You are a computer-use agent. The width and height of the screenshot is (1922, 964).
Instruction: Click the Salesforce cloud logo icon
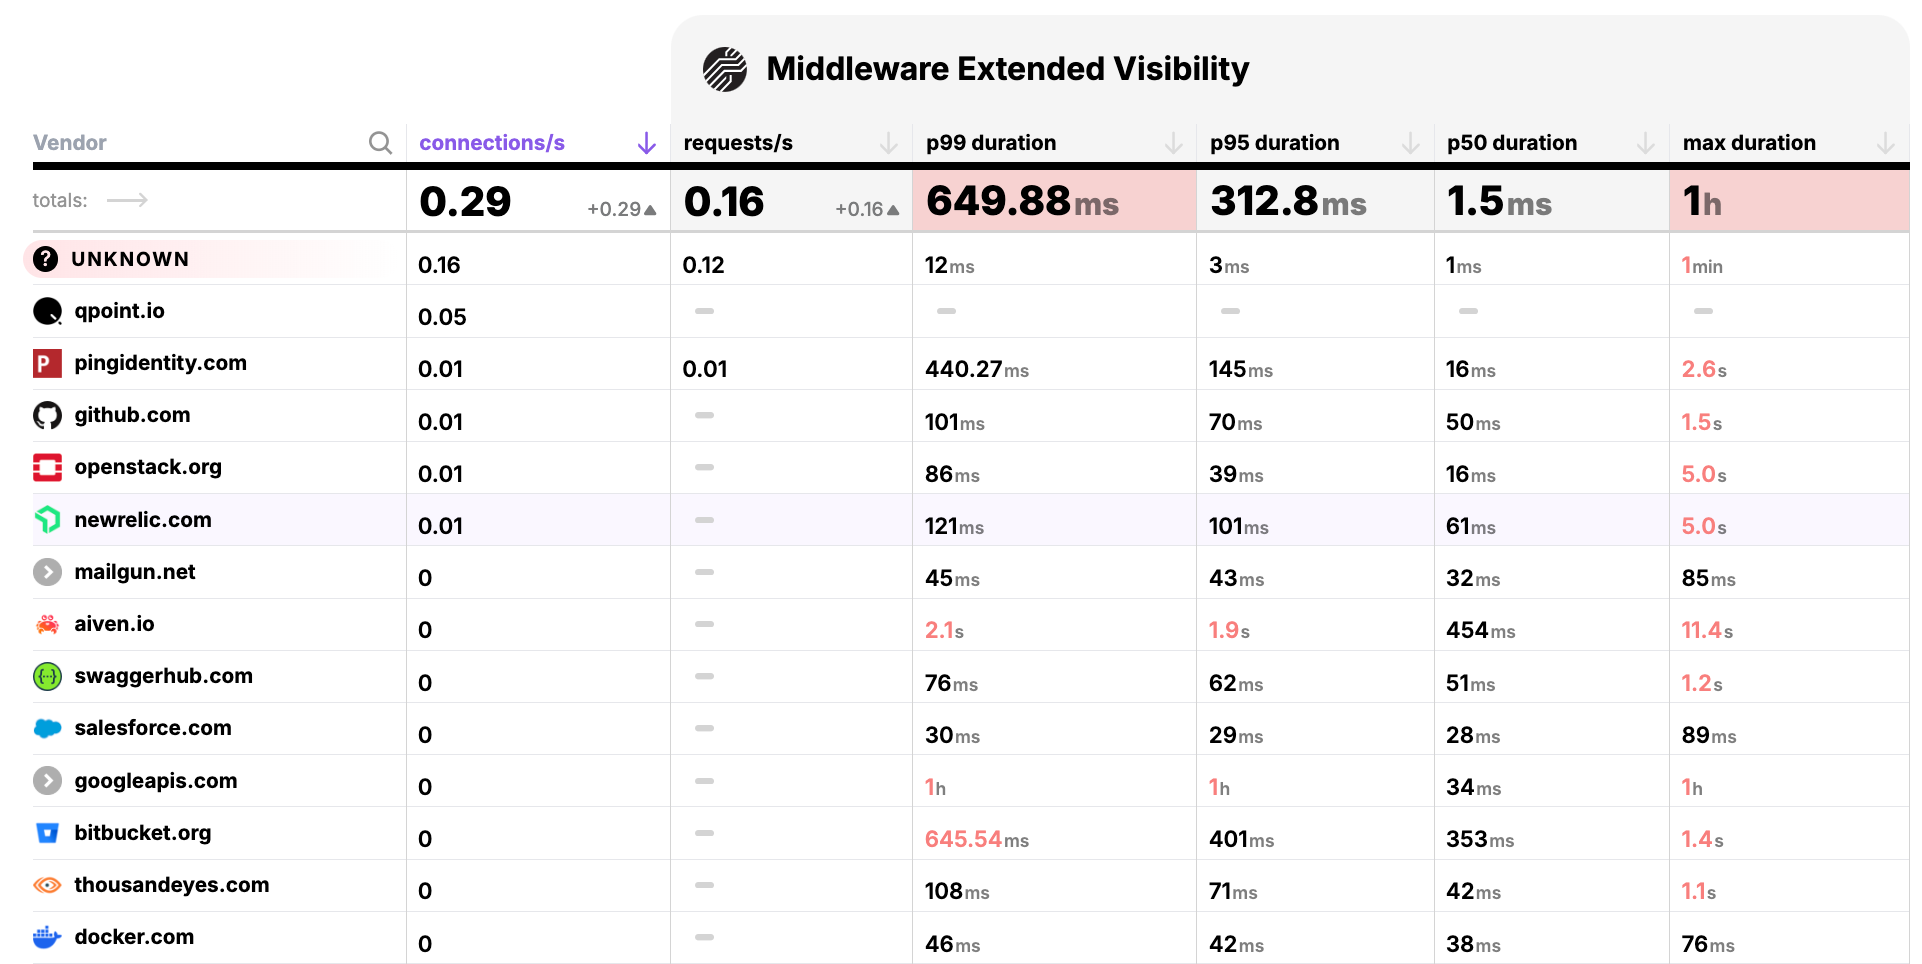(47, 728)
